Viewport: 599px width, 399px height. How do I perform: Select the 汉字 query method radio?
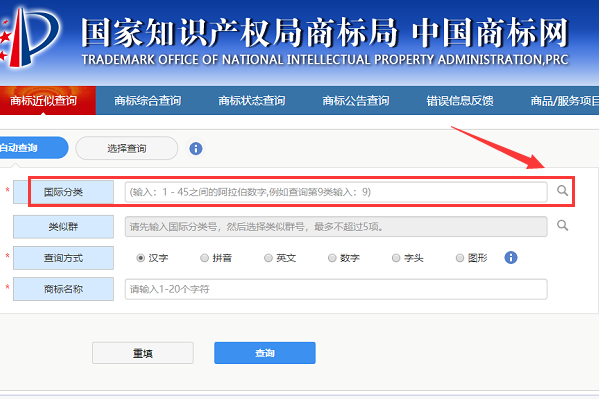(x=140, y=258)
